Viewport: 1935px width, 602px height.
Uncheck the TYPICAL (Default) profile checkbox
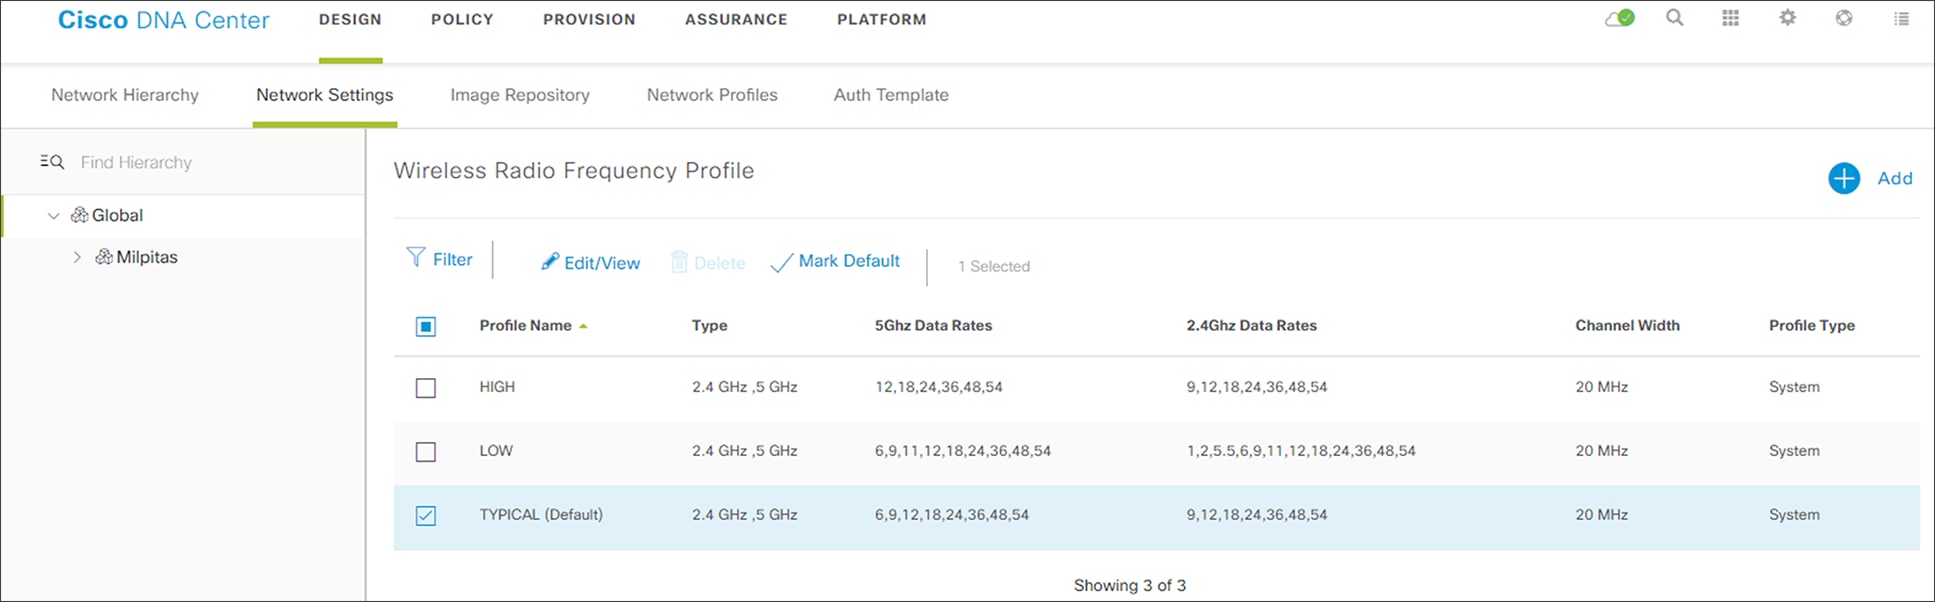click(426, 516)
